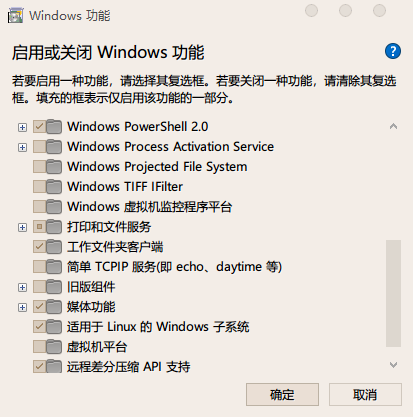Uncheck 适用于 Linux 的 Windows 子系统
Image resolution: width=413 pixels, height=417 pixels.
tap(39, 327)
